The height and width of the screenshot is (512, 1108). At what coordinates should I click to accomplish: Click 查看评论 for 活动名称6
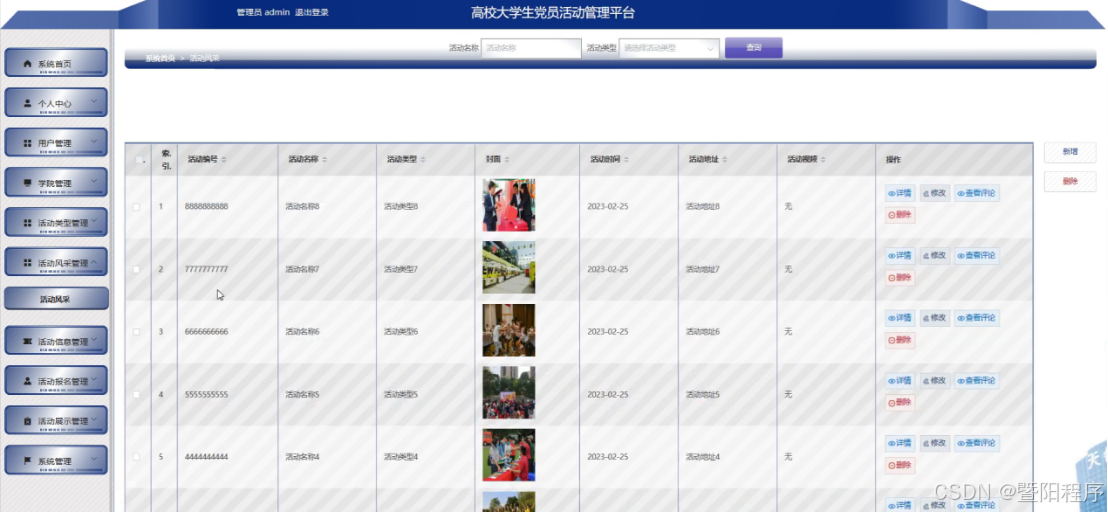(x=977, y=318)
